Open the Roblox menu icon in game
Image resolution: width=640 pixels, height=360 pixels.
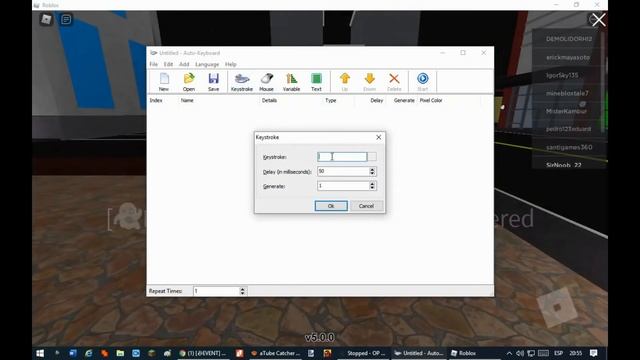(46, 19)
